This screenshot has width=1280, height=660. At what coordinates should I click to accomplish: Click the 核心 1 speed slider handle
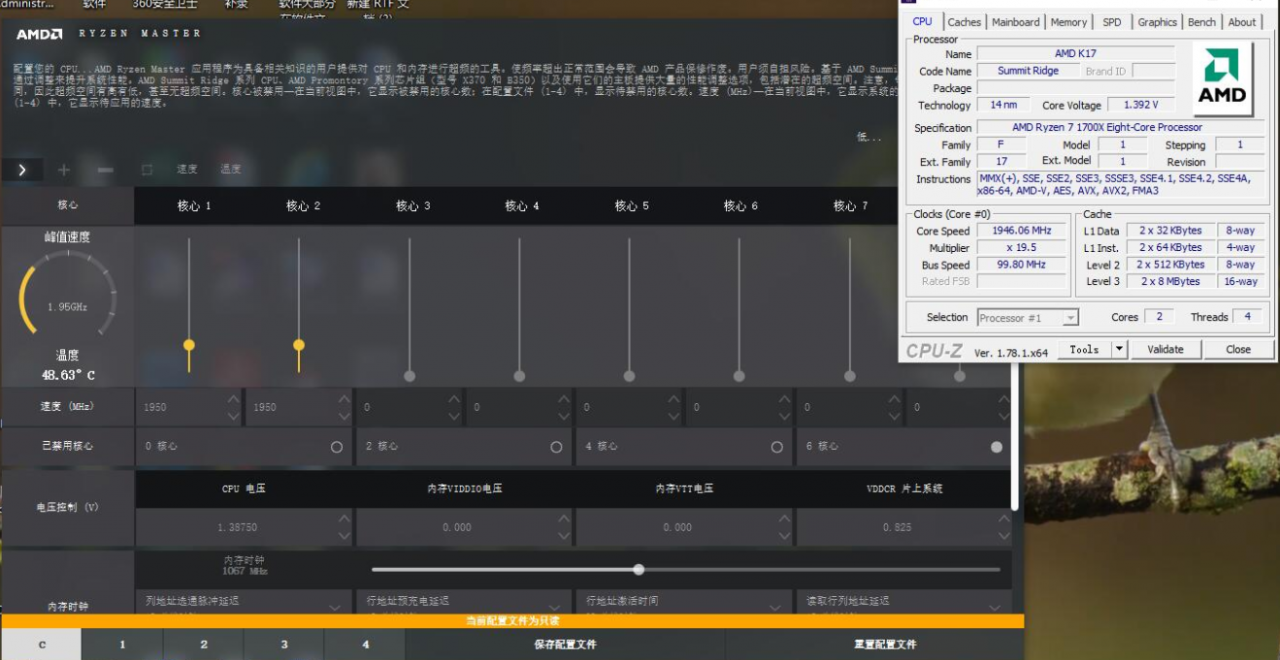pyautogui.click(x=189, y=345)
